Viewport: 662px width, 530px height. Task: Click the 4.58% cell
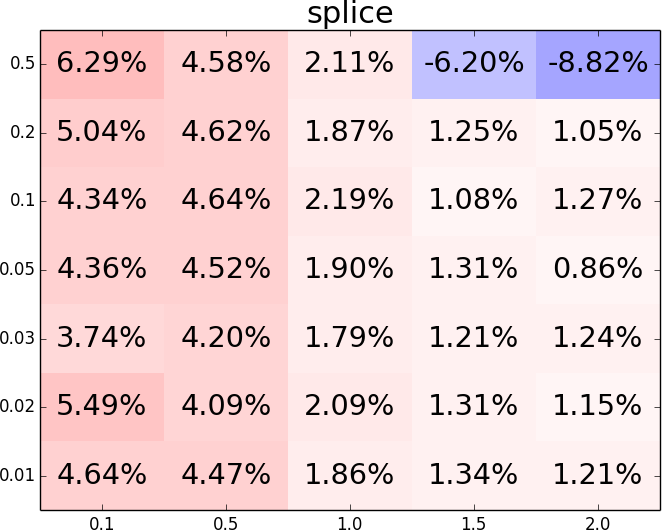click(x=226, y=64)
